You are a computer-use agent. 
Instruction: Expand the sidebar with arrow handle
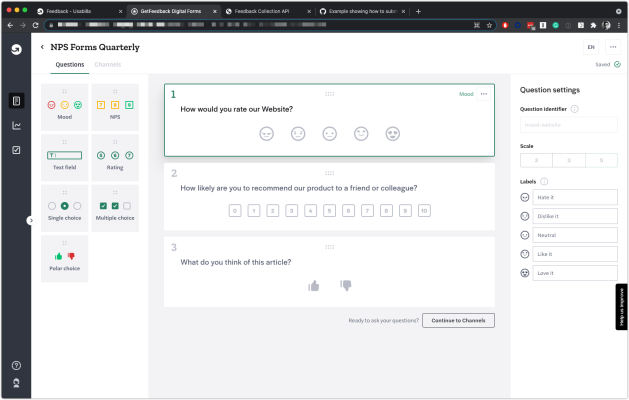30,220
